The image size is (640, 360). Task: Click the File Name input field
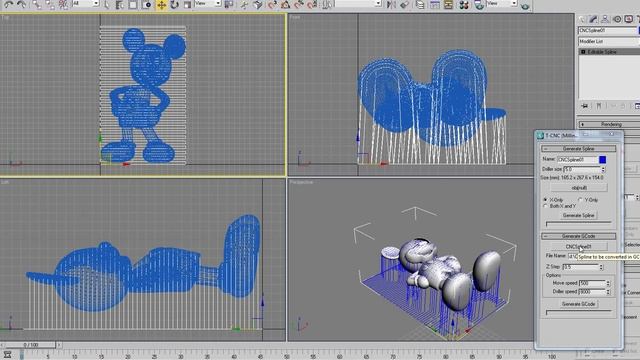pos(572,256)
